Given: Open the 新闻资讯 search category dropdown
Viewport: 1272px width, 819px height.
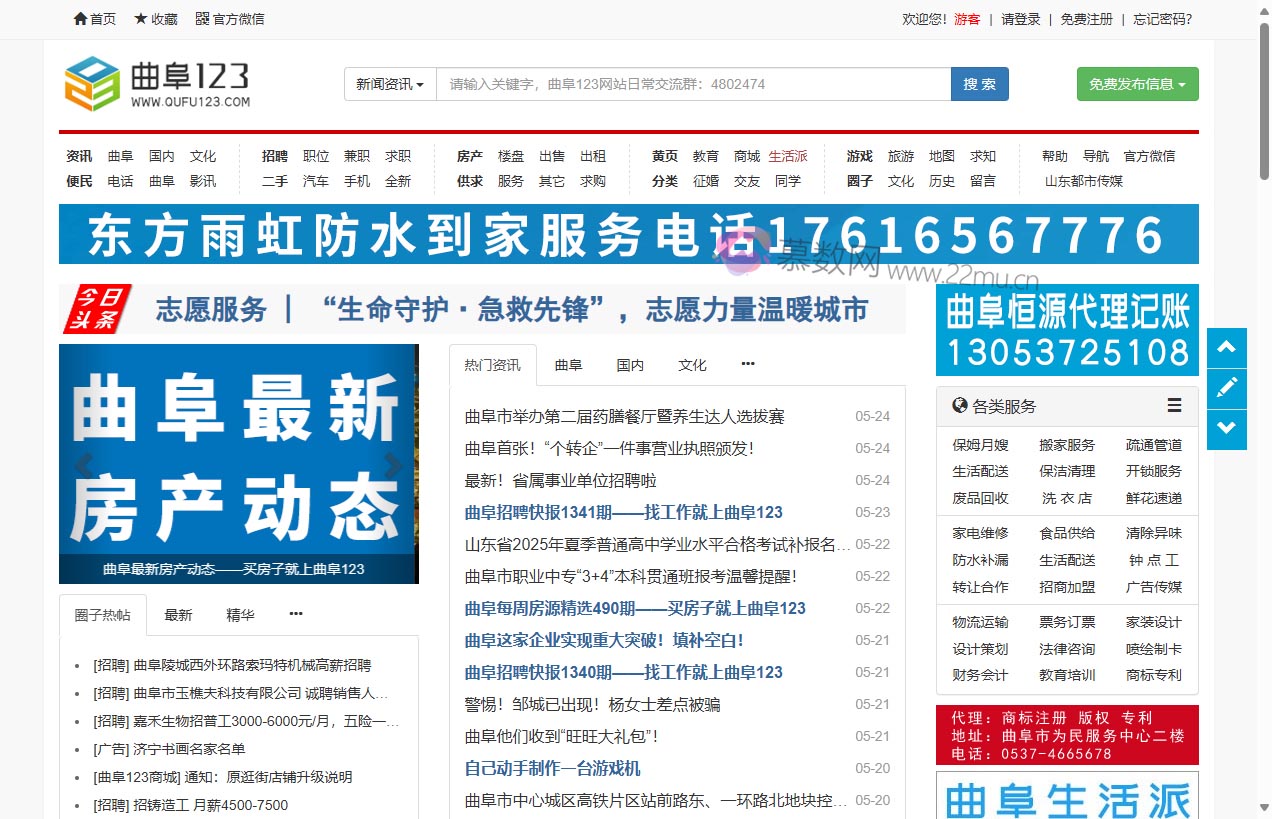Looking at the screenshot, I should point(390,84).
